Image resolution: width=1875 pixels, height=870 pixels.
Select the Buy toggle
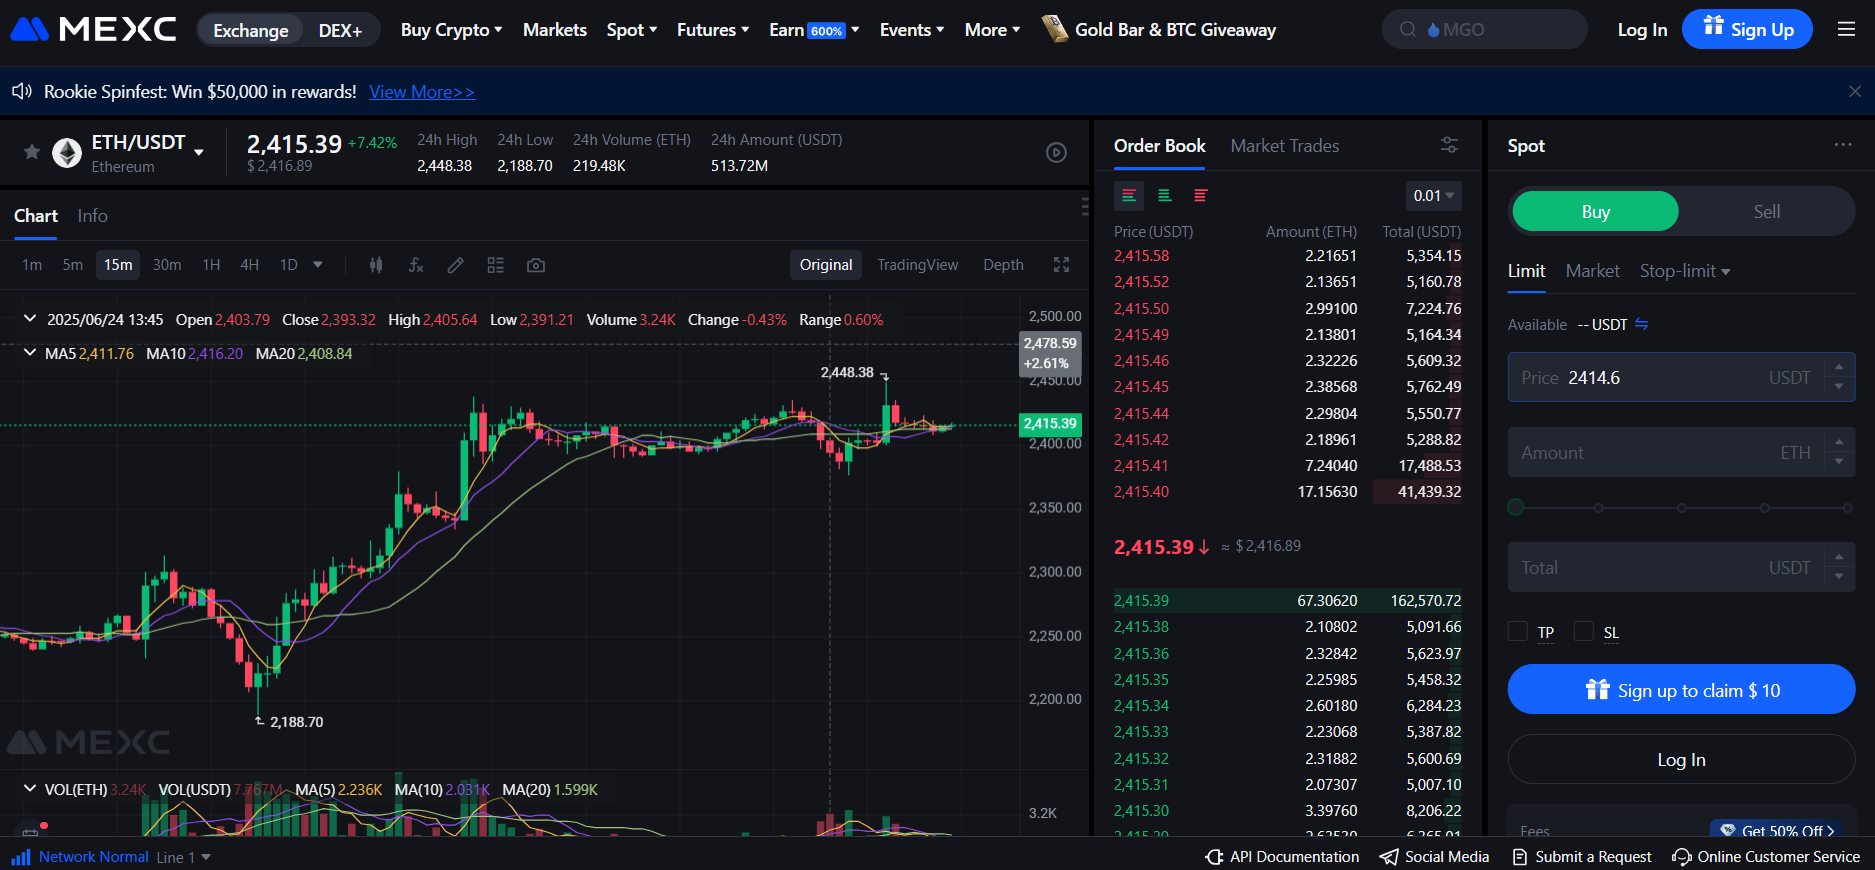pos(1595,211)
